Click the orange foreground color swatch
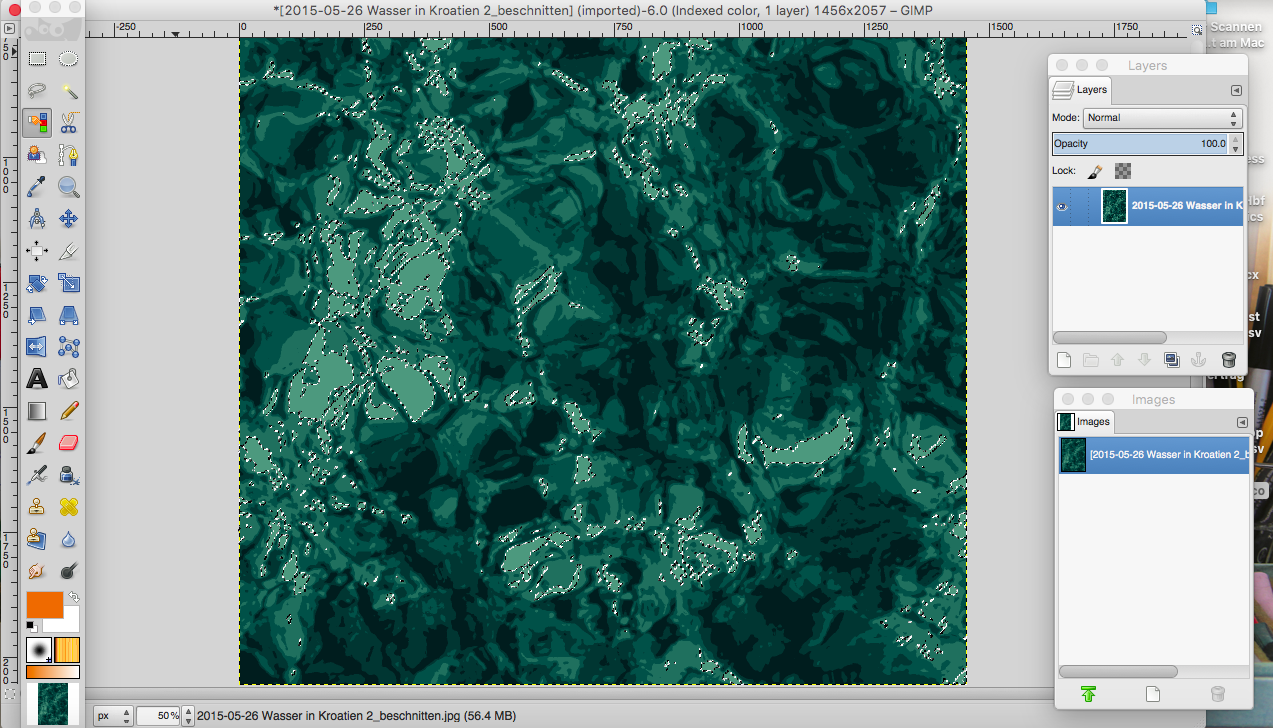 (44, 604)
